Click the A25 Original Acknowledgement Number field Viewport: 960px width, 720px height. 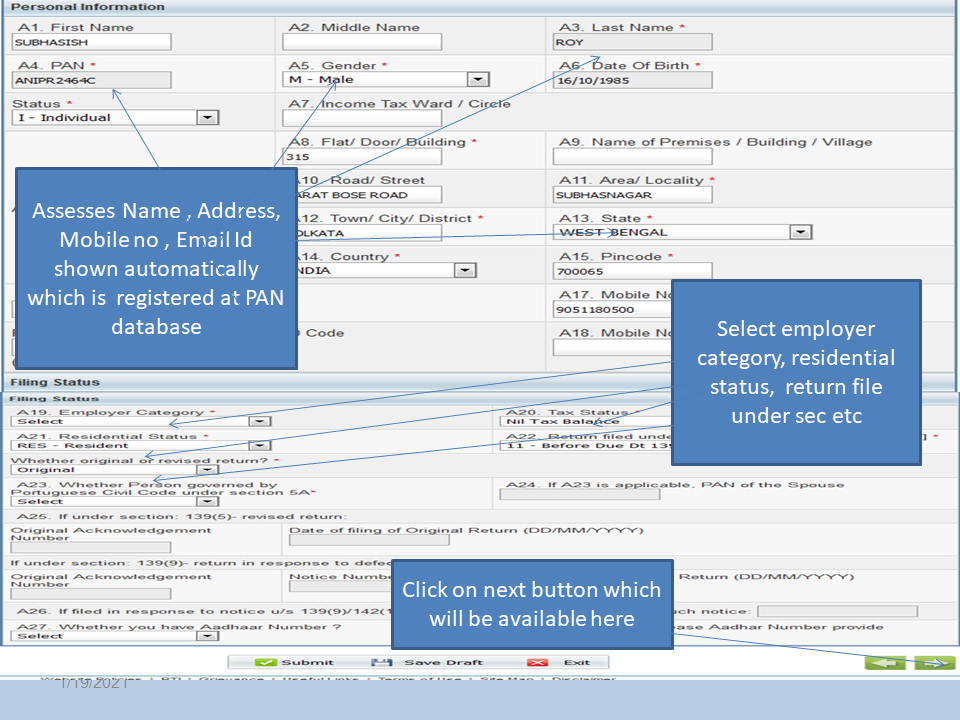click(x=91, y=547)
